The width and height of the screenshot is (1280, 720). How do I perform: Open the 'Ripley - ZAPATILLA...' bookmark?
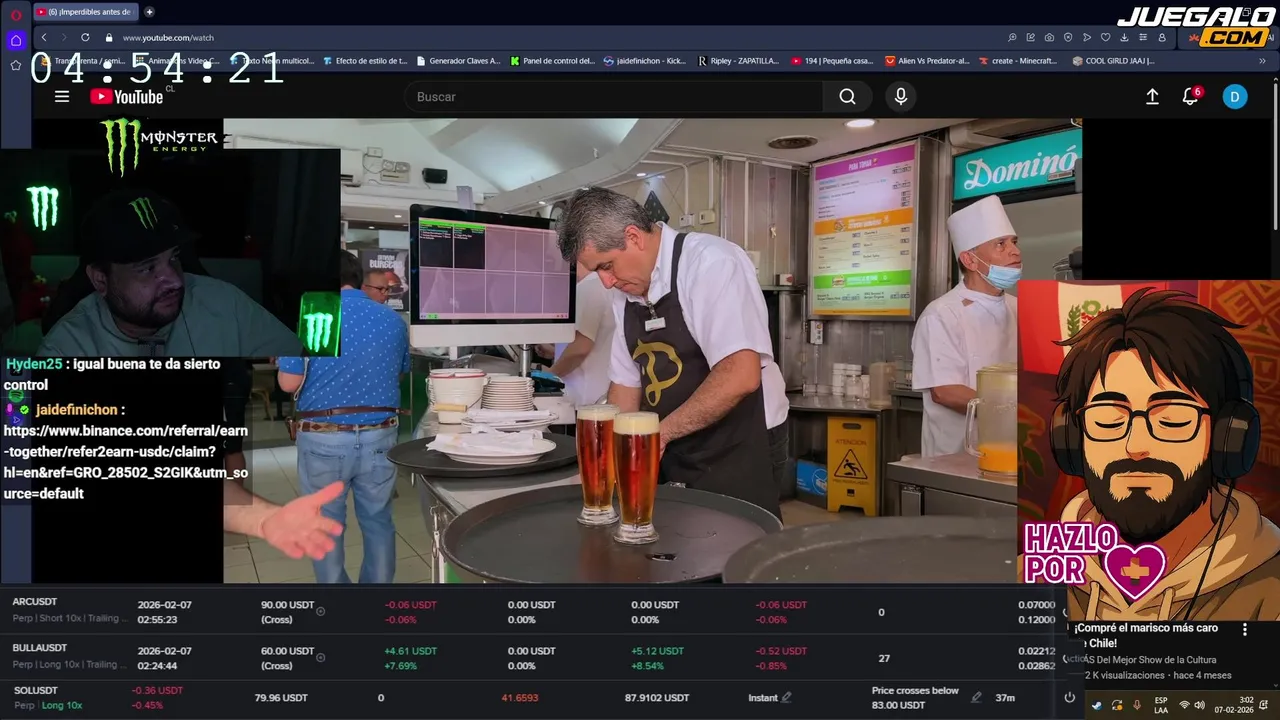pos(738,60)
